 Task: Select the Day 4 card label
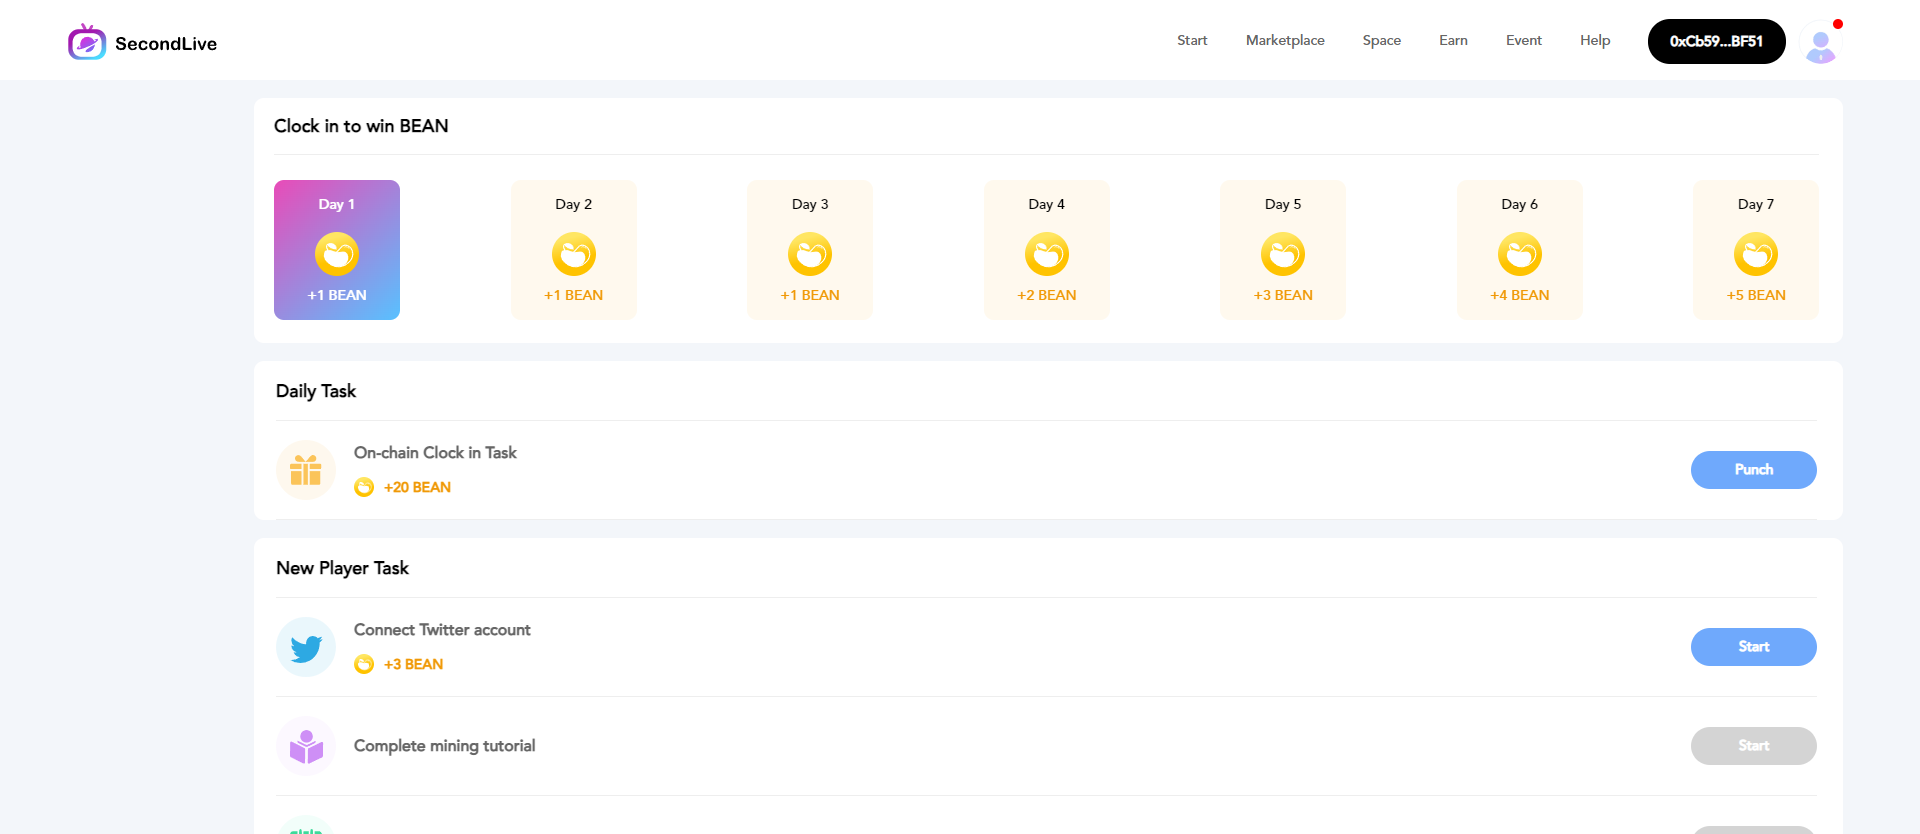coord(1047,204)
